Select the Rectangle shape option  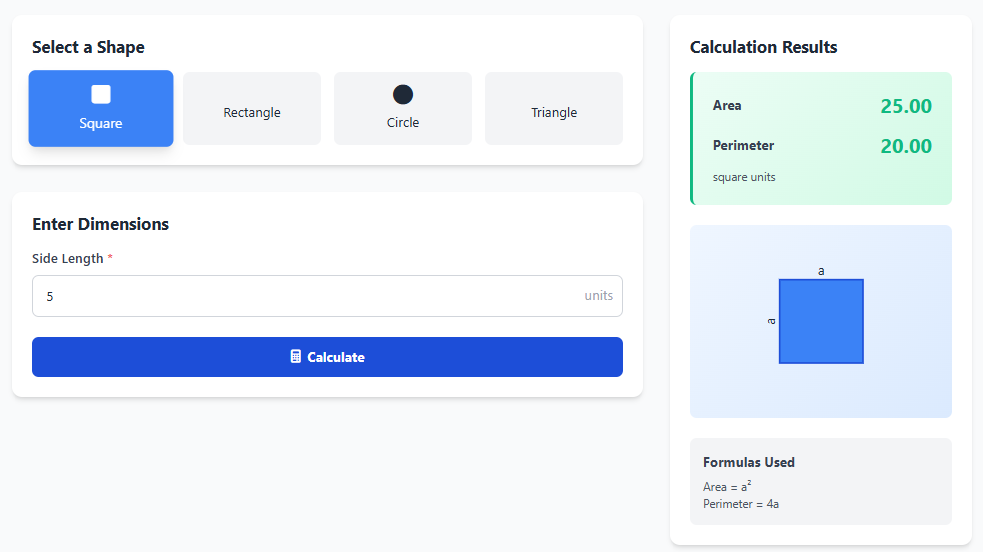coord(252,109)
